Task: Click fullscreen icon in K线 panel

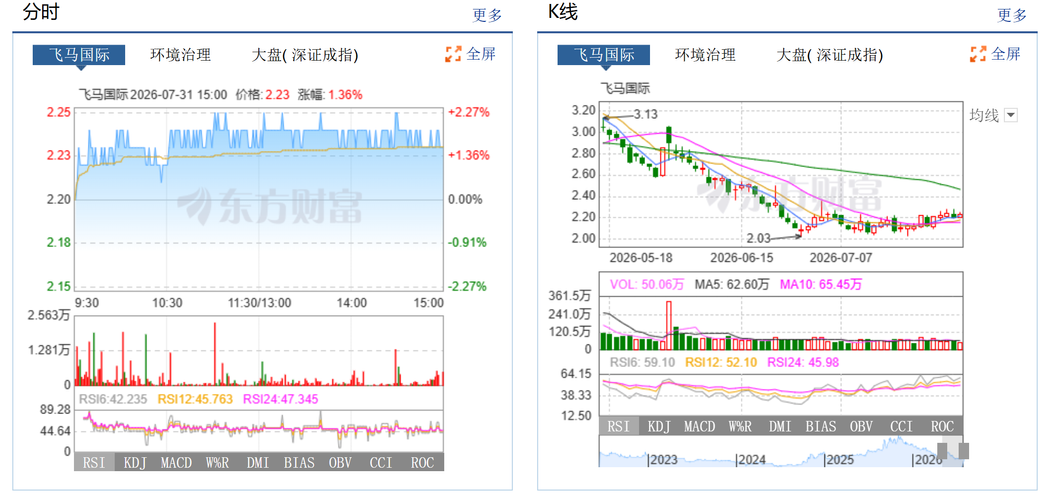Action: (x=979, y=54)
